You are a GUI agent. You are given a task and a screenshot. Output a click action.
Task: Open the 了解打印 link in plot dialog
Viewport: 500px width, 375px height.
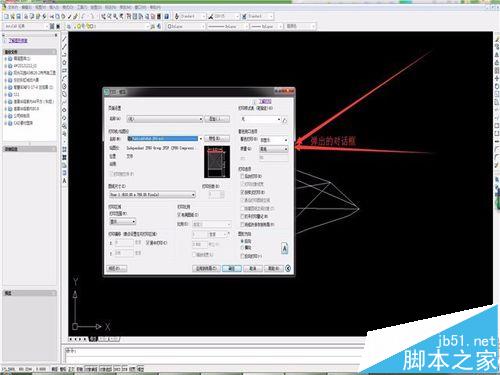[x=265, y=101]
